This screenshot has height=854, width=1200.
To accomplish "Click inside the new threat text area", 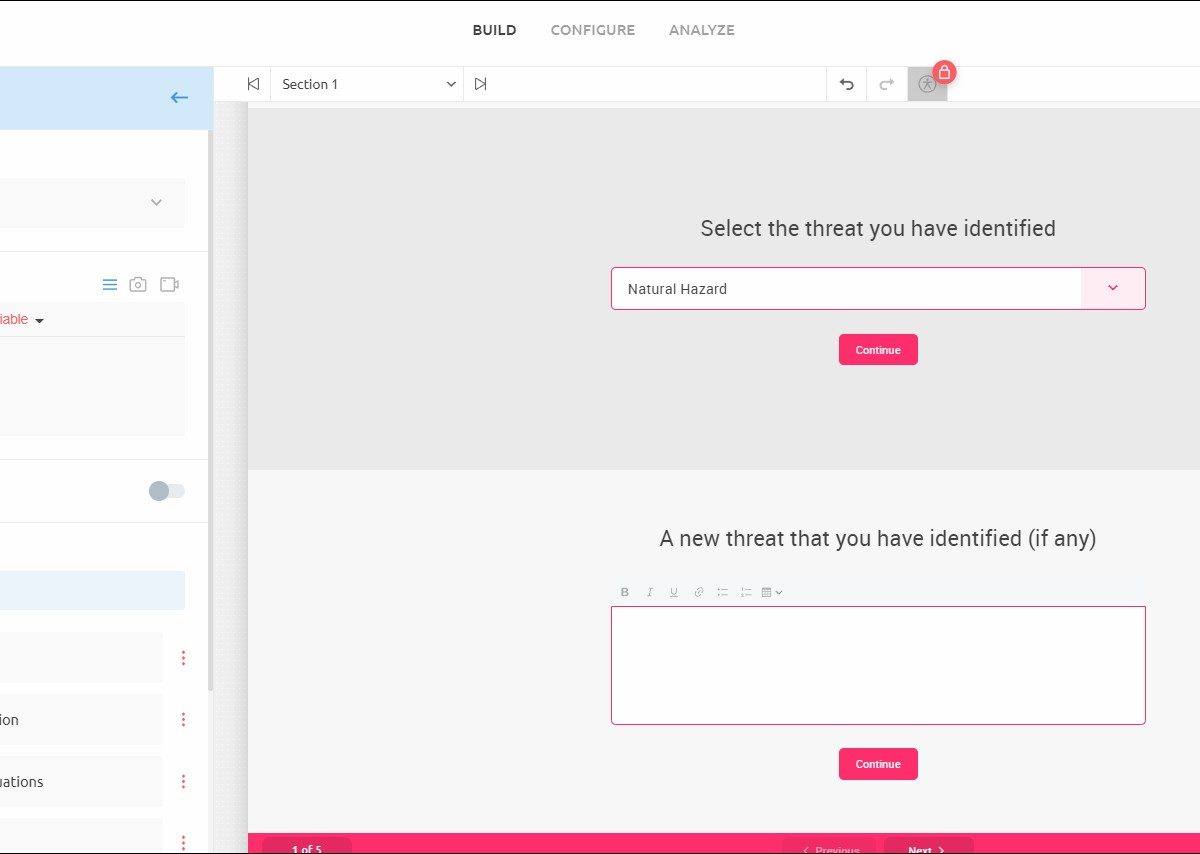I will (x=878, y=665).
